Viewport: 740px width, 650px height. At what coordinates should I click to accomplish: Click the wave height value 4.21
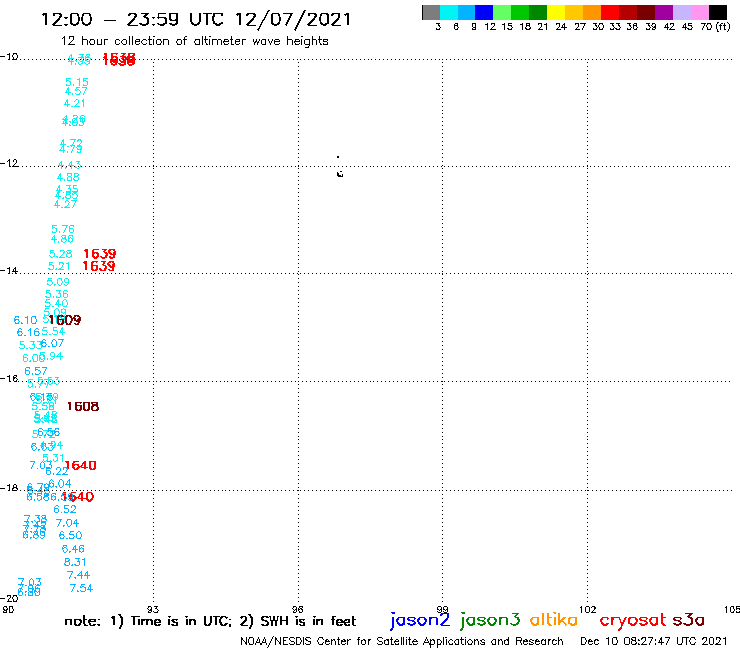[x=75, y=103]
